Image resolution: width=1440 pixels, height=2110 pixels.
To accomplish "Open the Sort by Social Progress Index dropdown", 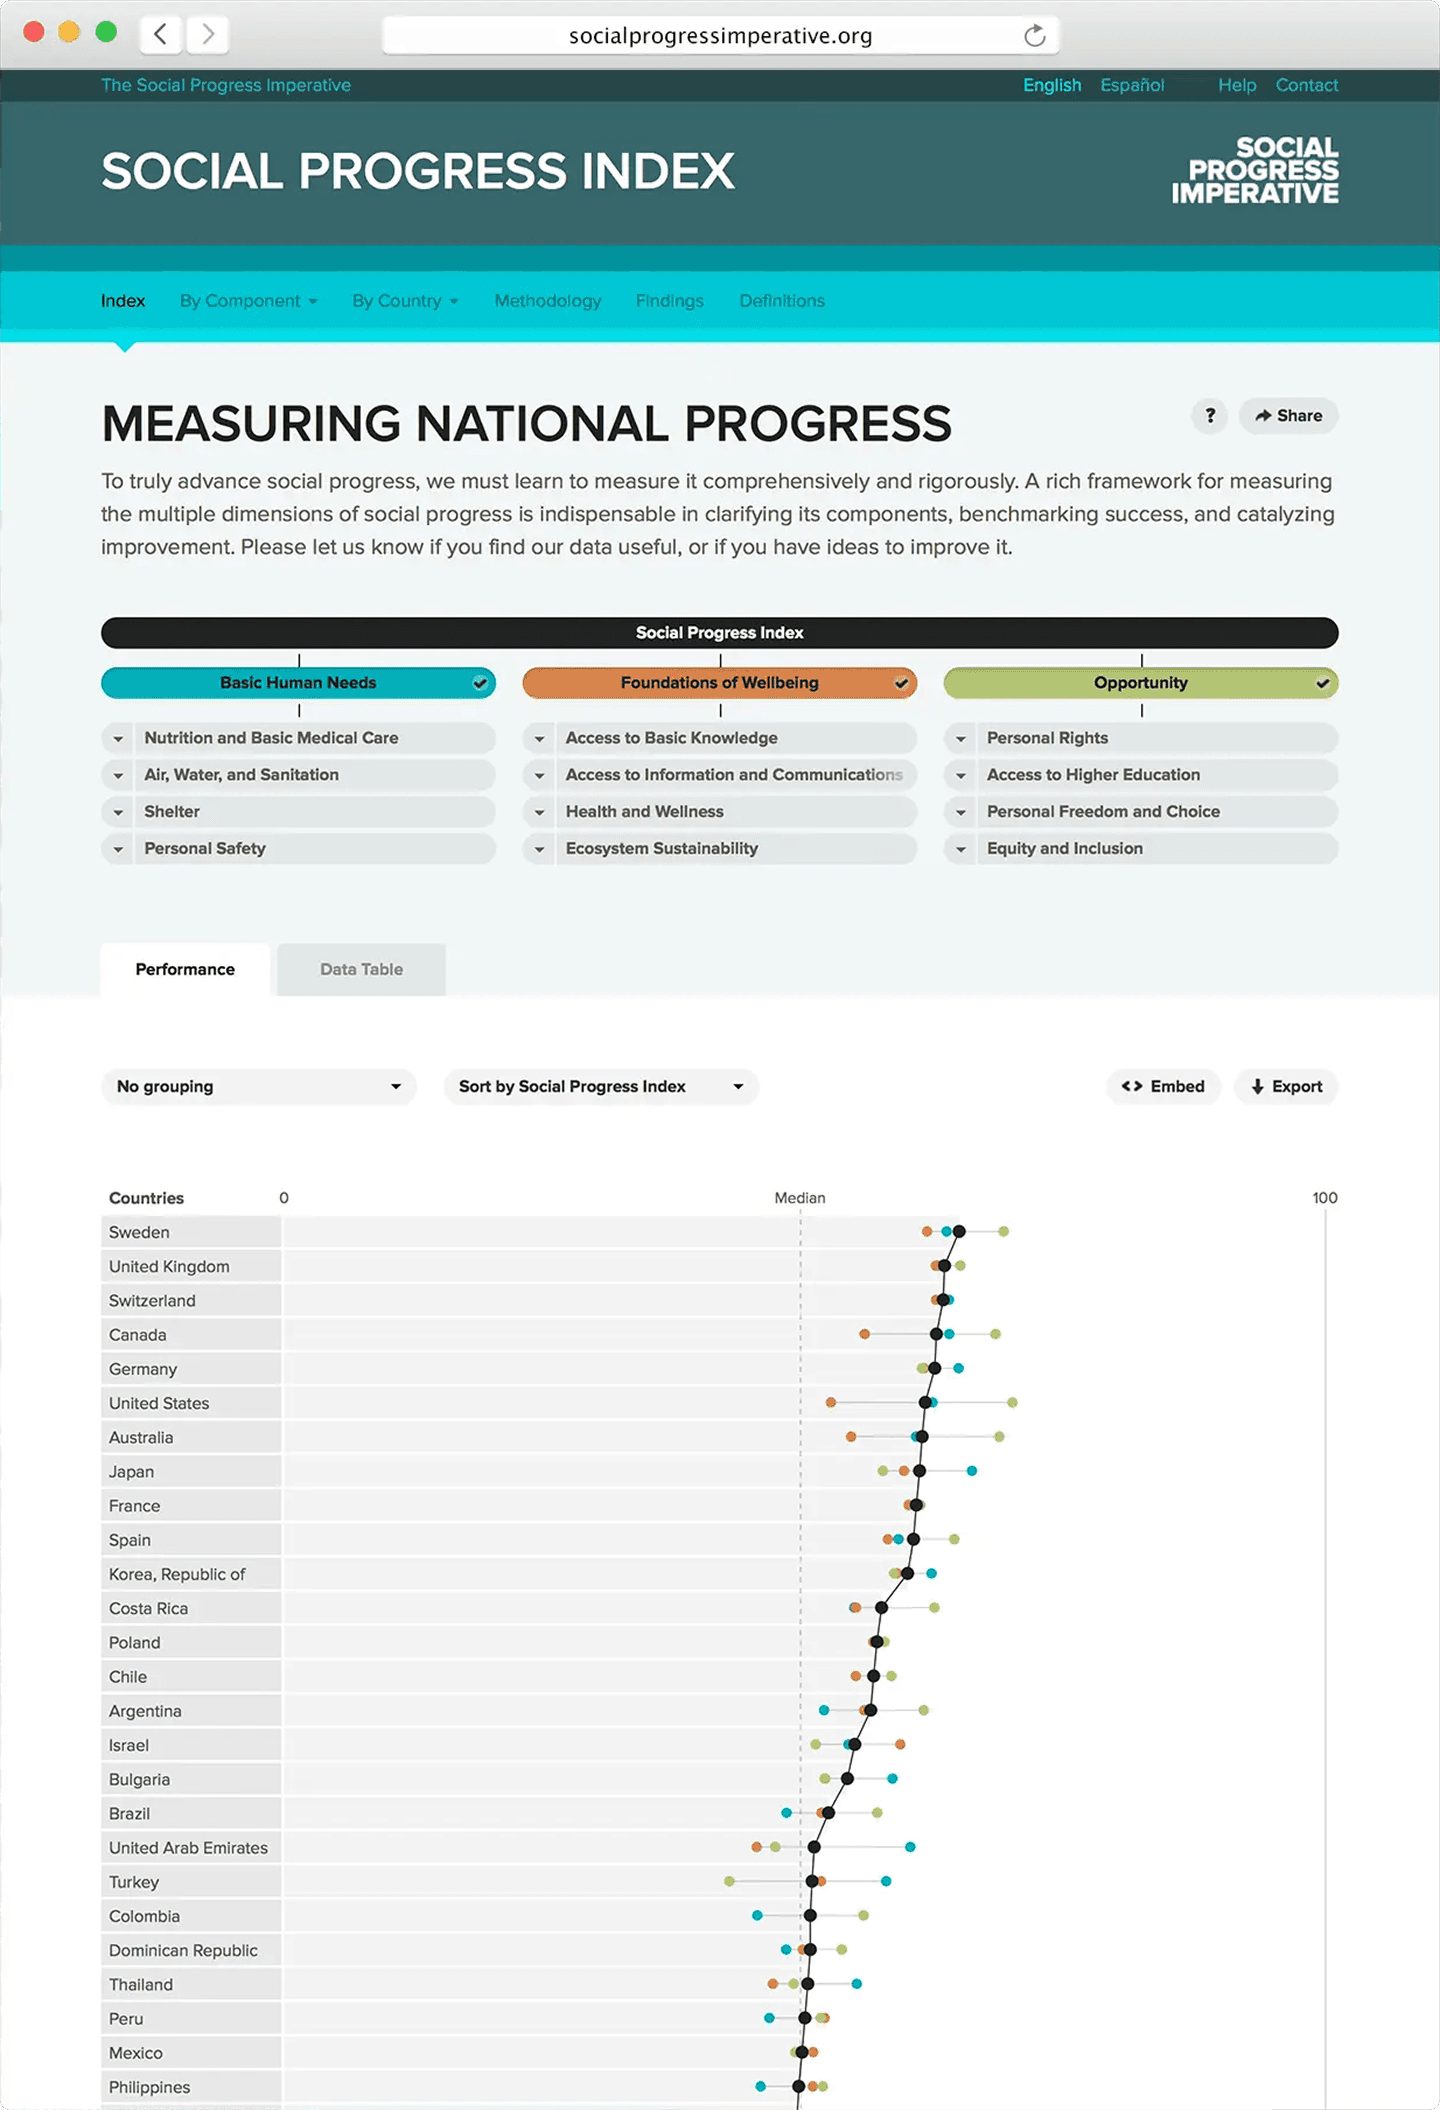I will 600,1087.
